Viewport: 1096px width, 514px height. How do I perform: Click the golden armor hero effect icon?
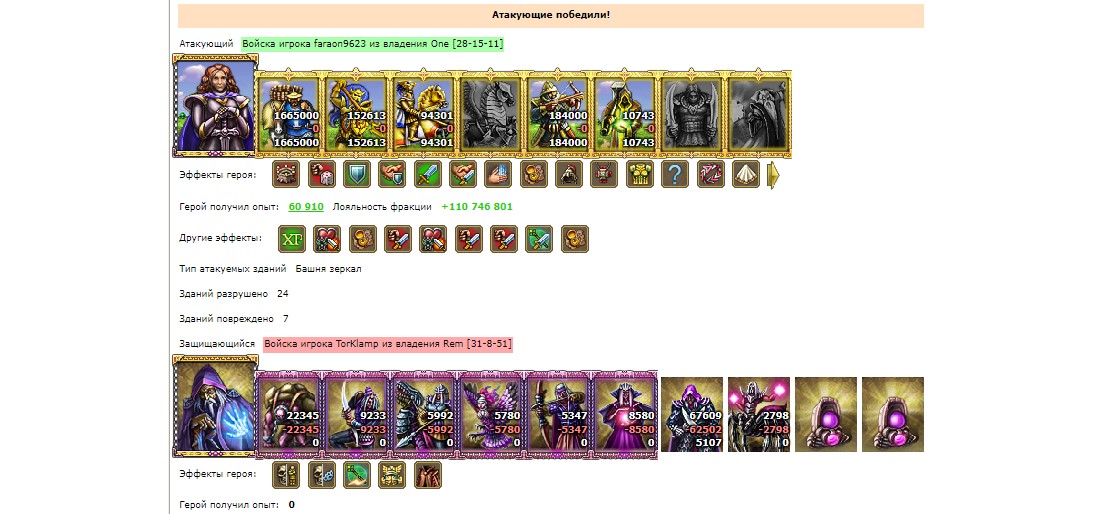coord(639,174)
